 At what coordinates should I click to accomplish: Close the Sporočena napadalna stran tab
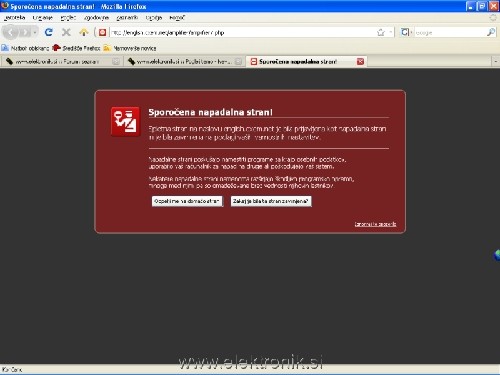(360, 61)
